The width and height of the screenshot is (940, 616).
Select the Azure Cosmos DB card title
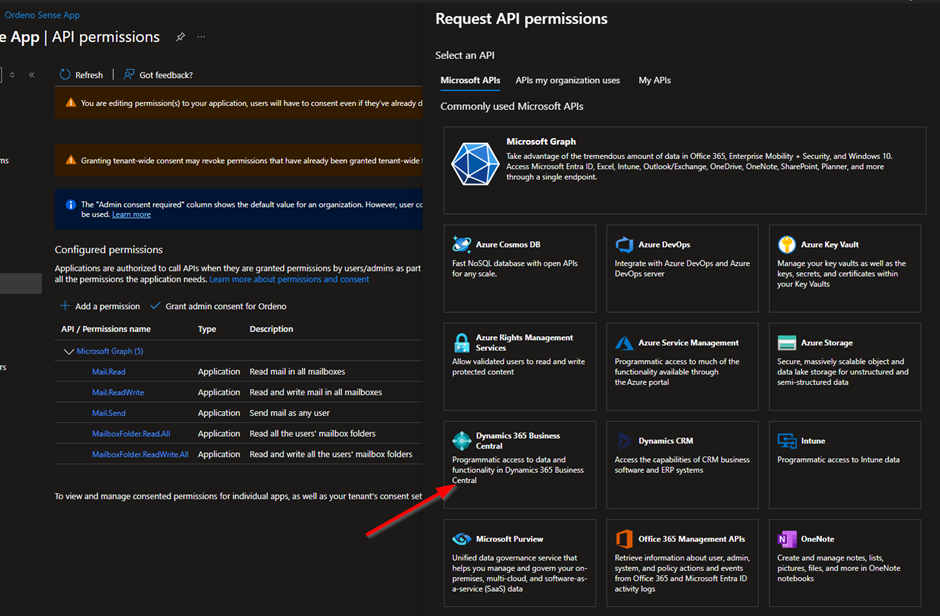[x=508, y=244]
